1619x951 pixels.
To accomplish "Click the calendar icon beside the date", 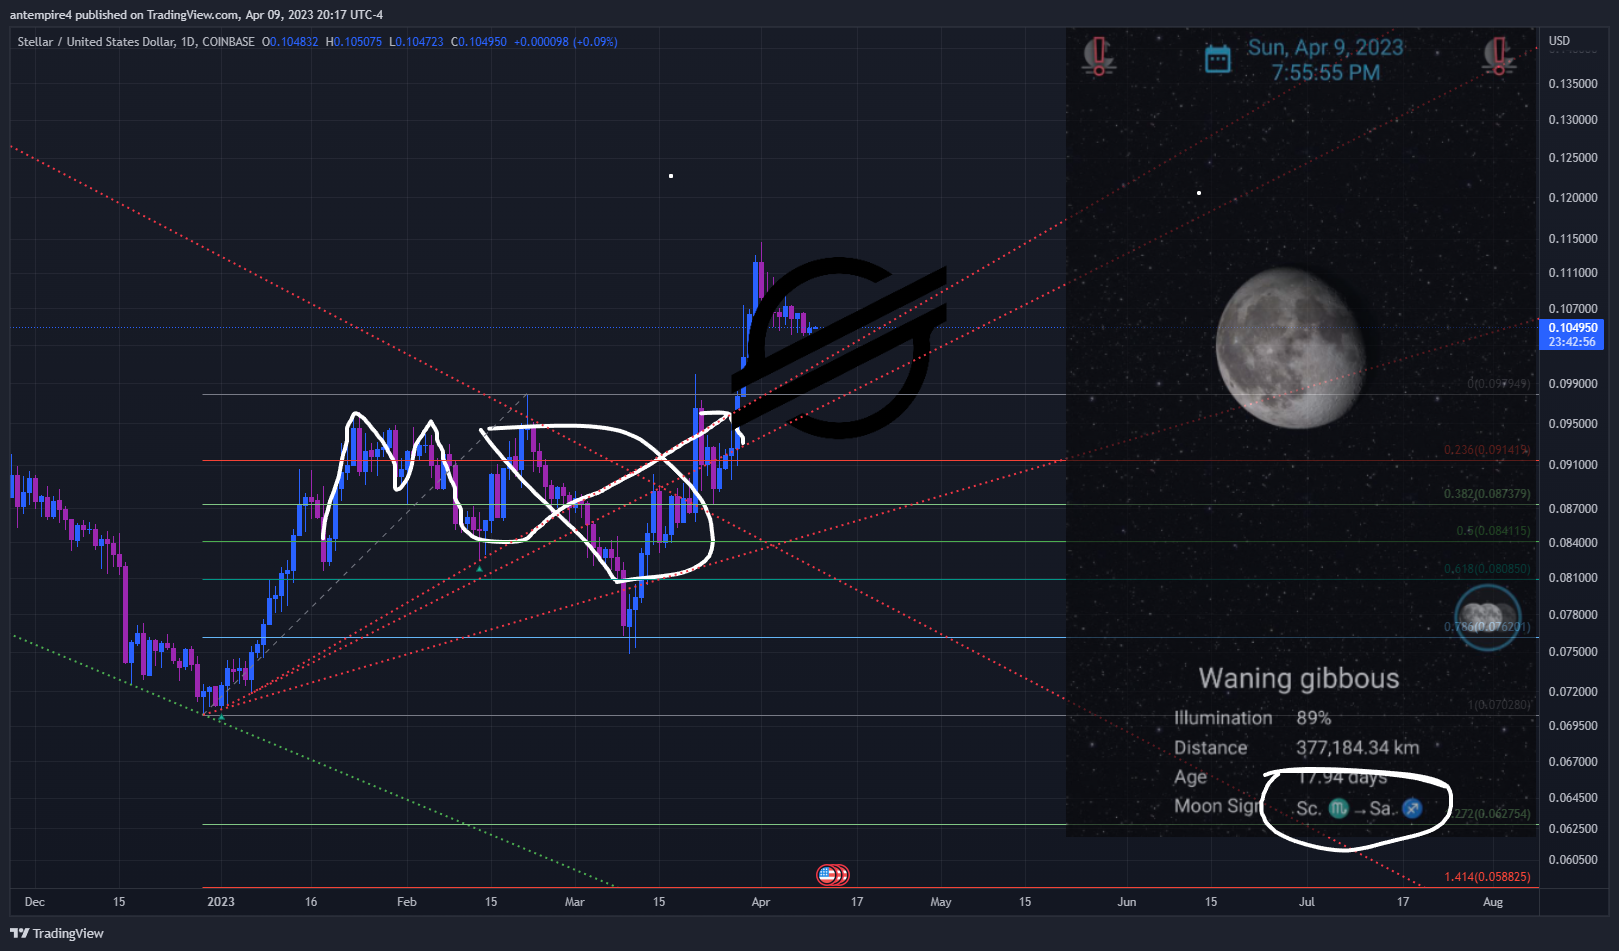I will pos(1217,59).
